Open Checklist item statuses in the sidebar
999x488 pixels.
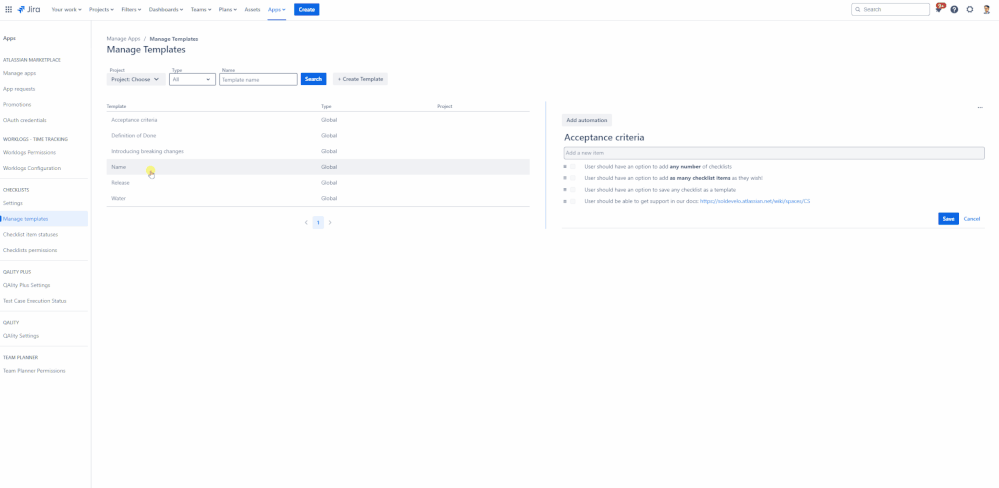click(x=31, y=234)
